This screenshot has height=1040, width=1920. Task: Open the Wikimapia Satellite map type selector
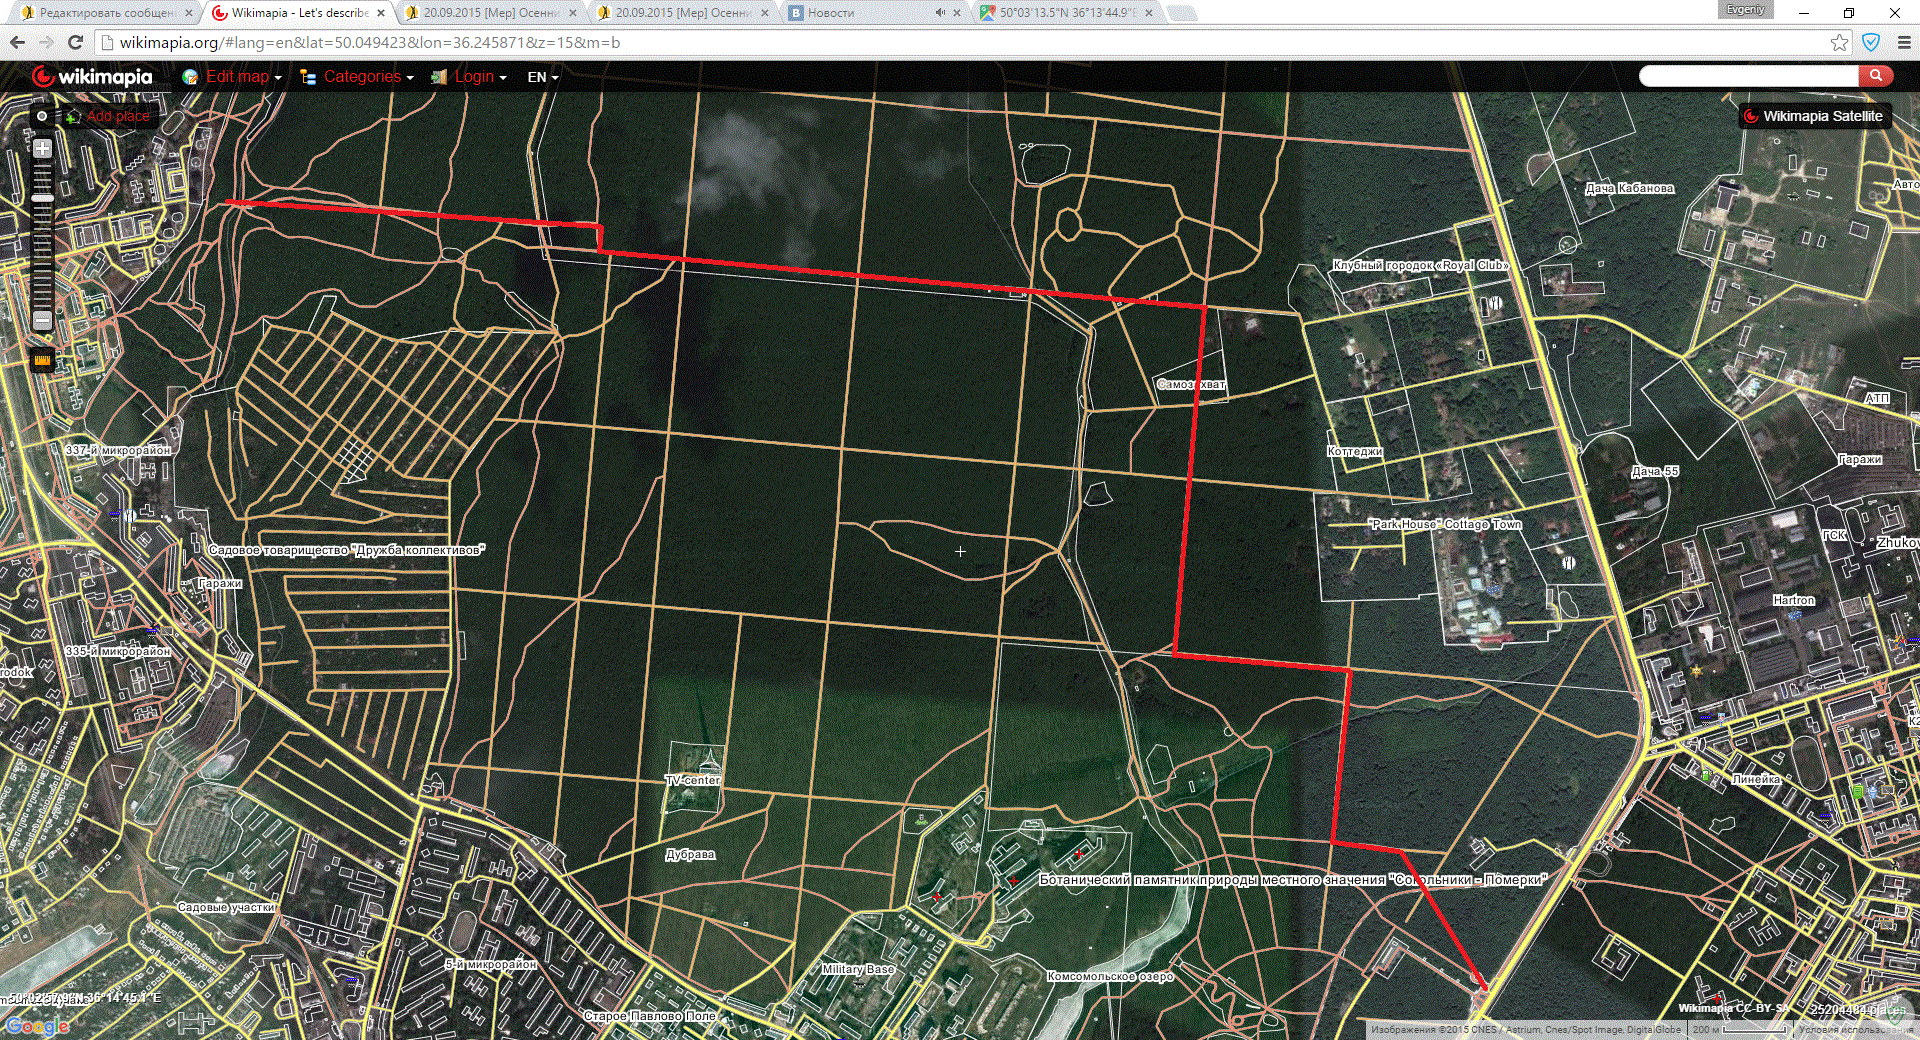tap(1814, 116)
